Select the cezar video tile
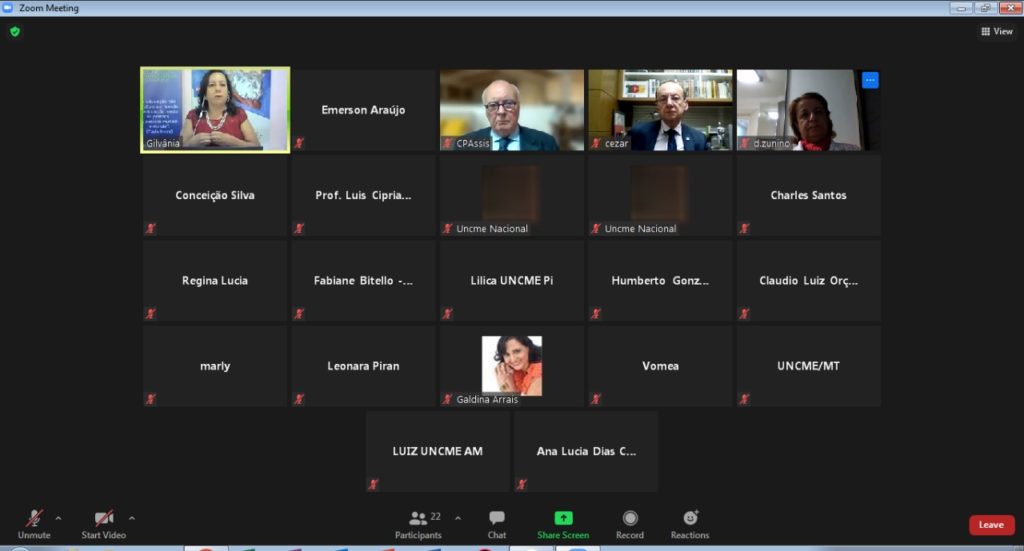1024x551 pixels. coord(660,110)
